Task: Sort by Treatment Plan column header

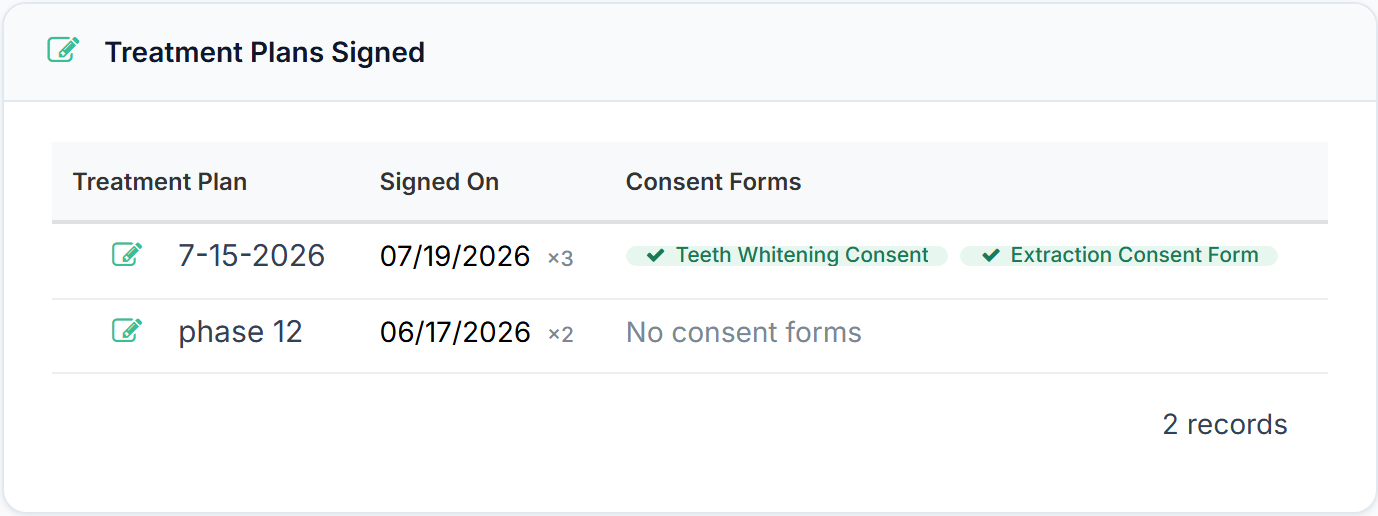Action: [160, 182]
